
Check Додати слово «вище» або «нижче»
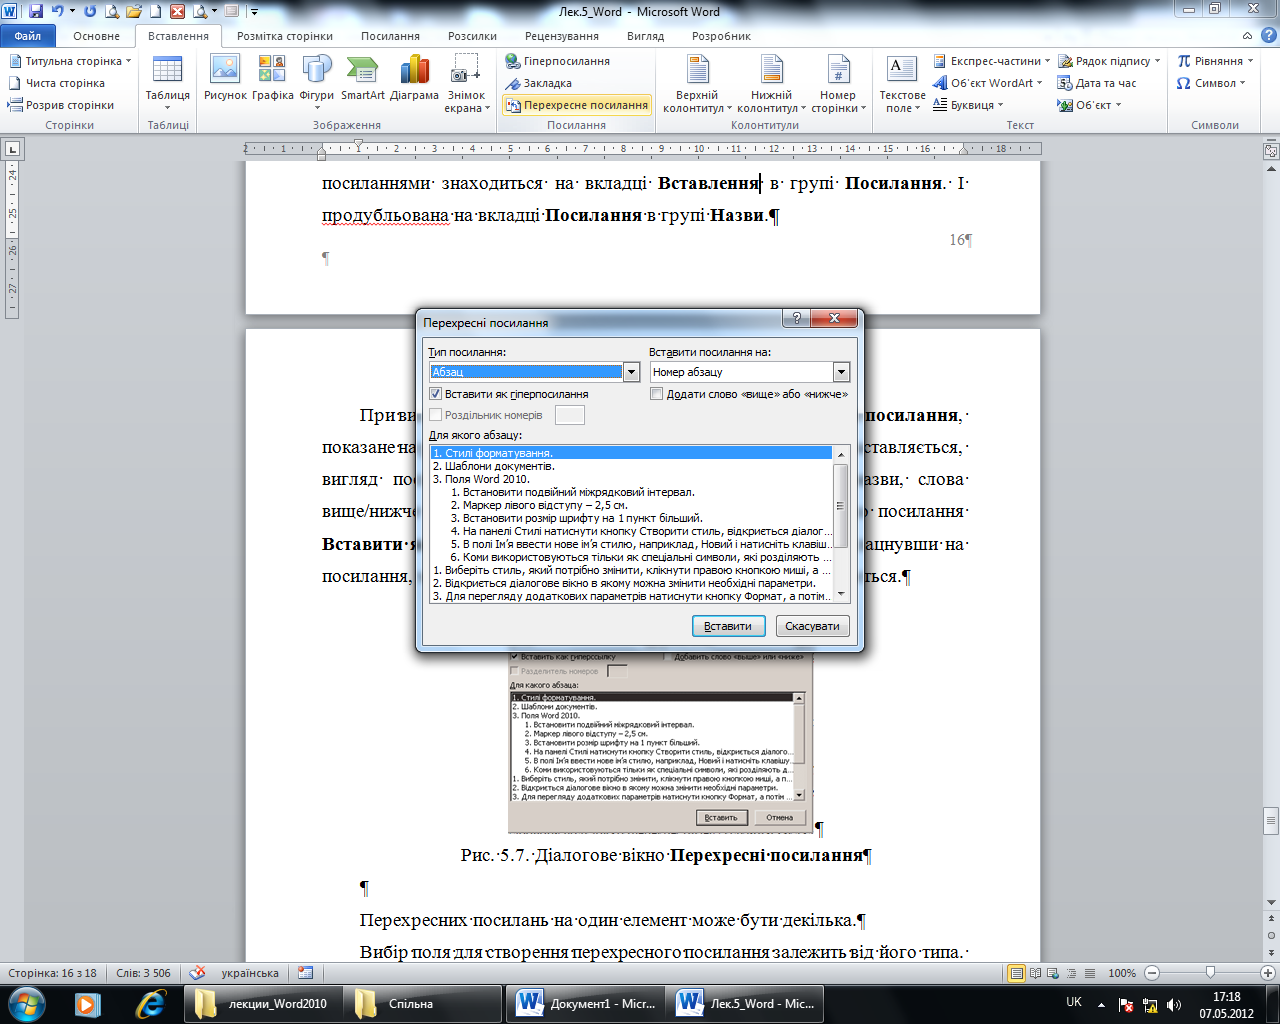pos(656,394)
